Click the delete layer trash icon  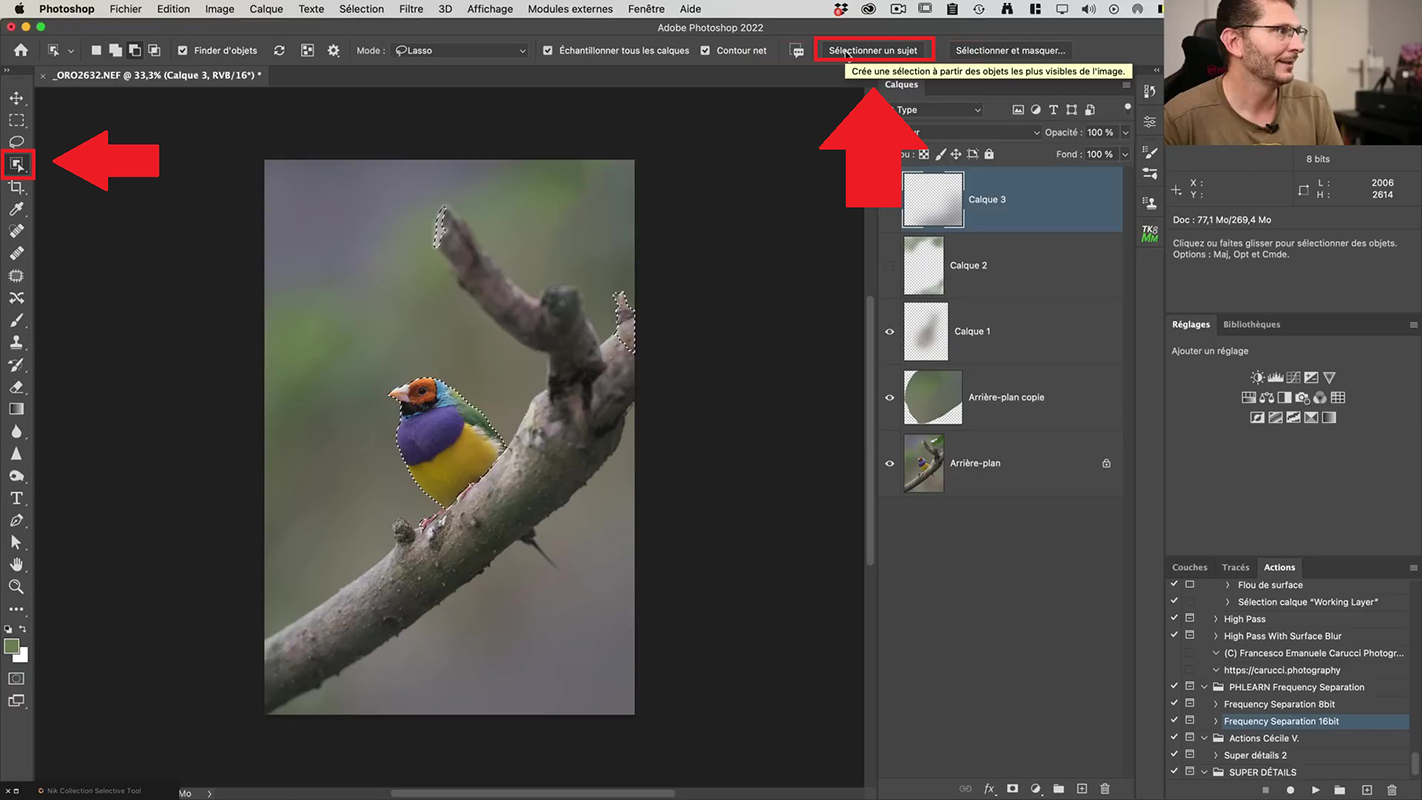point(1105,789)
